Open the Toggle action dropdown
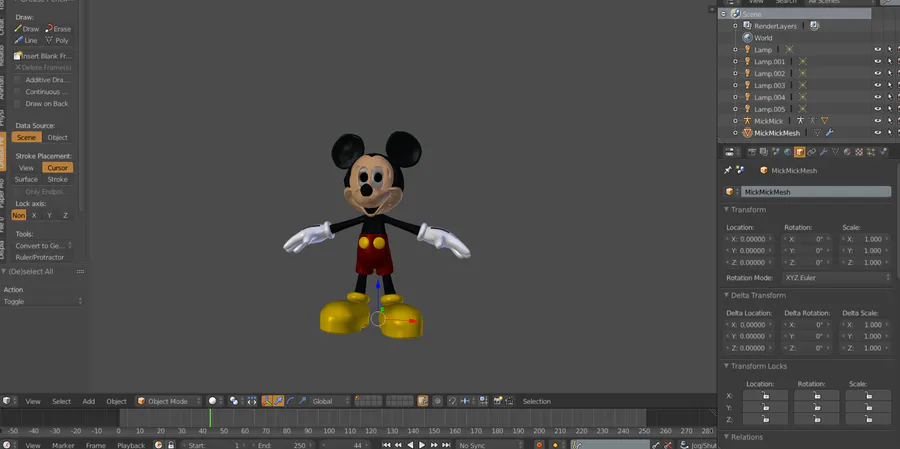The image size is (900, 449). point(42,301)
